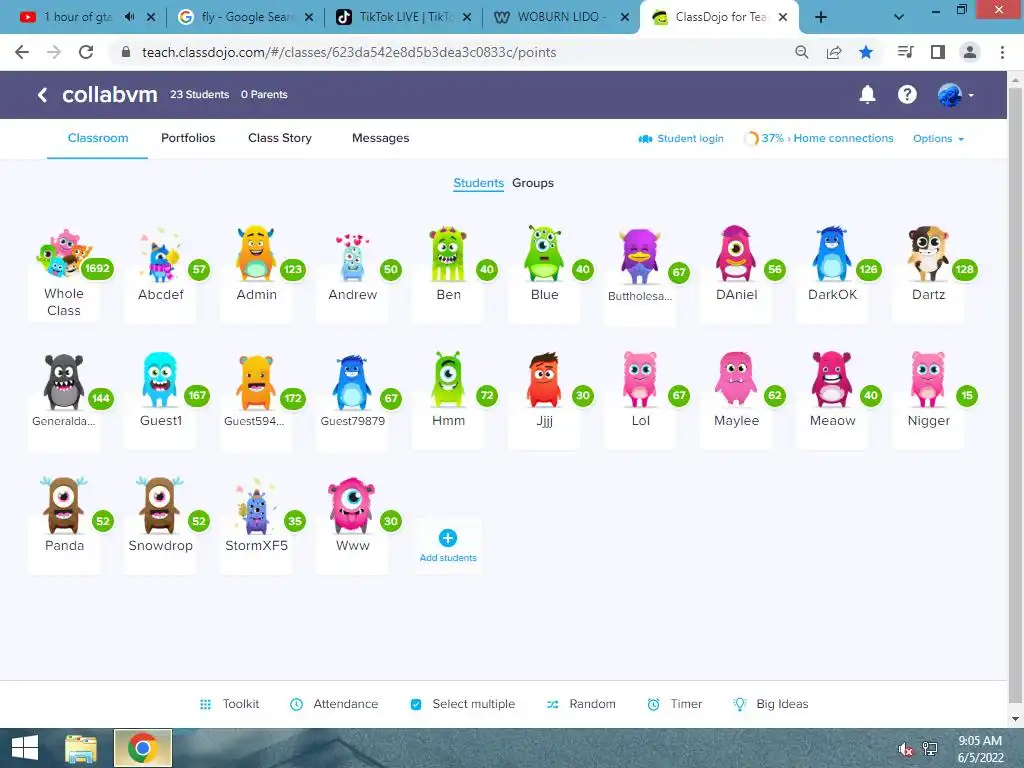Select the Guest79879 blue monster avatar
The height and width of the screenshot is (768, 1024).
pyautogui.click(x=352, y=382)
